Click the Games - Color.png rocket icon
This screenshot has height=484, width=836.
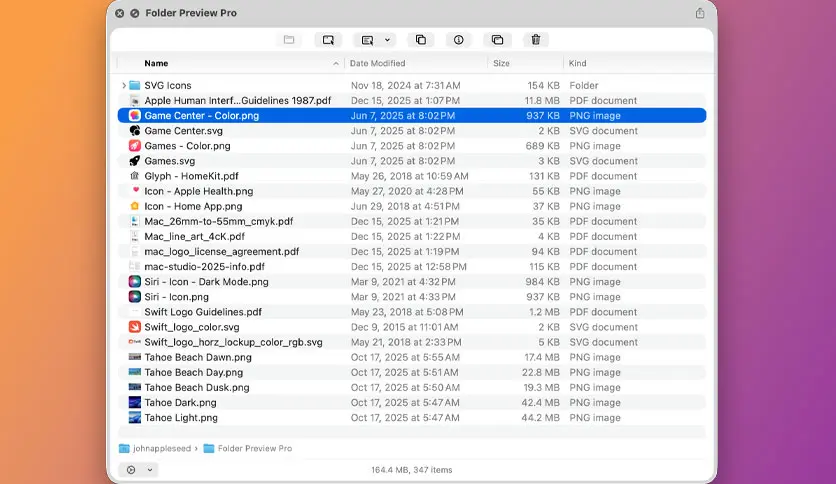coord(135,146)
